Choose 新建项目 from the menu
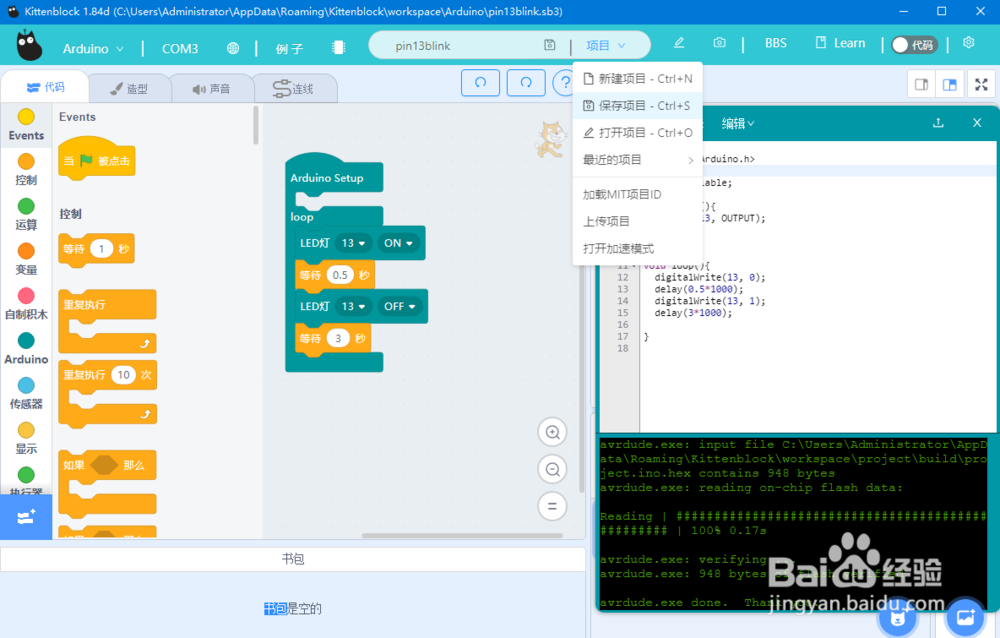This screenshot has height=638, width=1000. point(638,78)
